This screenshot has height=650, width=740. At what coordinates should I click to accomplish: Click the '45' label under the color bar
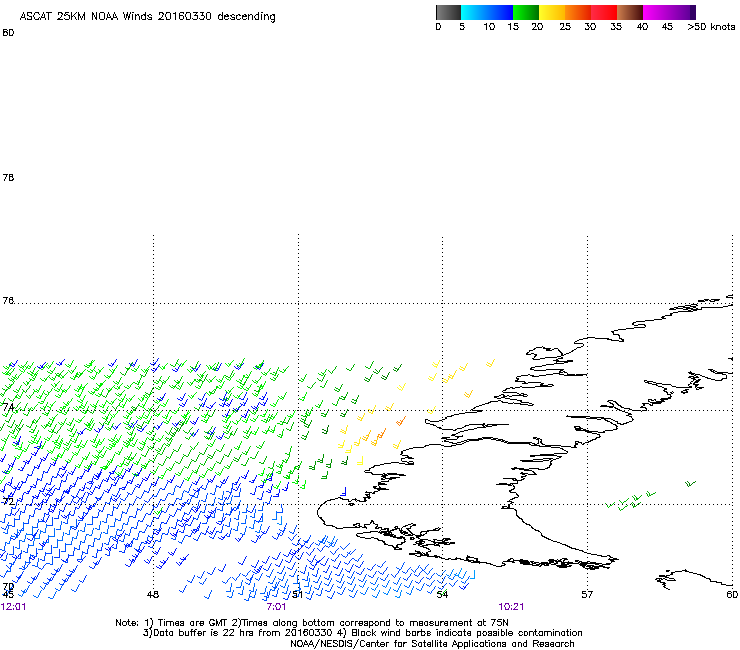667,27
